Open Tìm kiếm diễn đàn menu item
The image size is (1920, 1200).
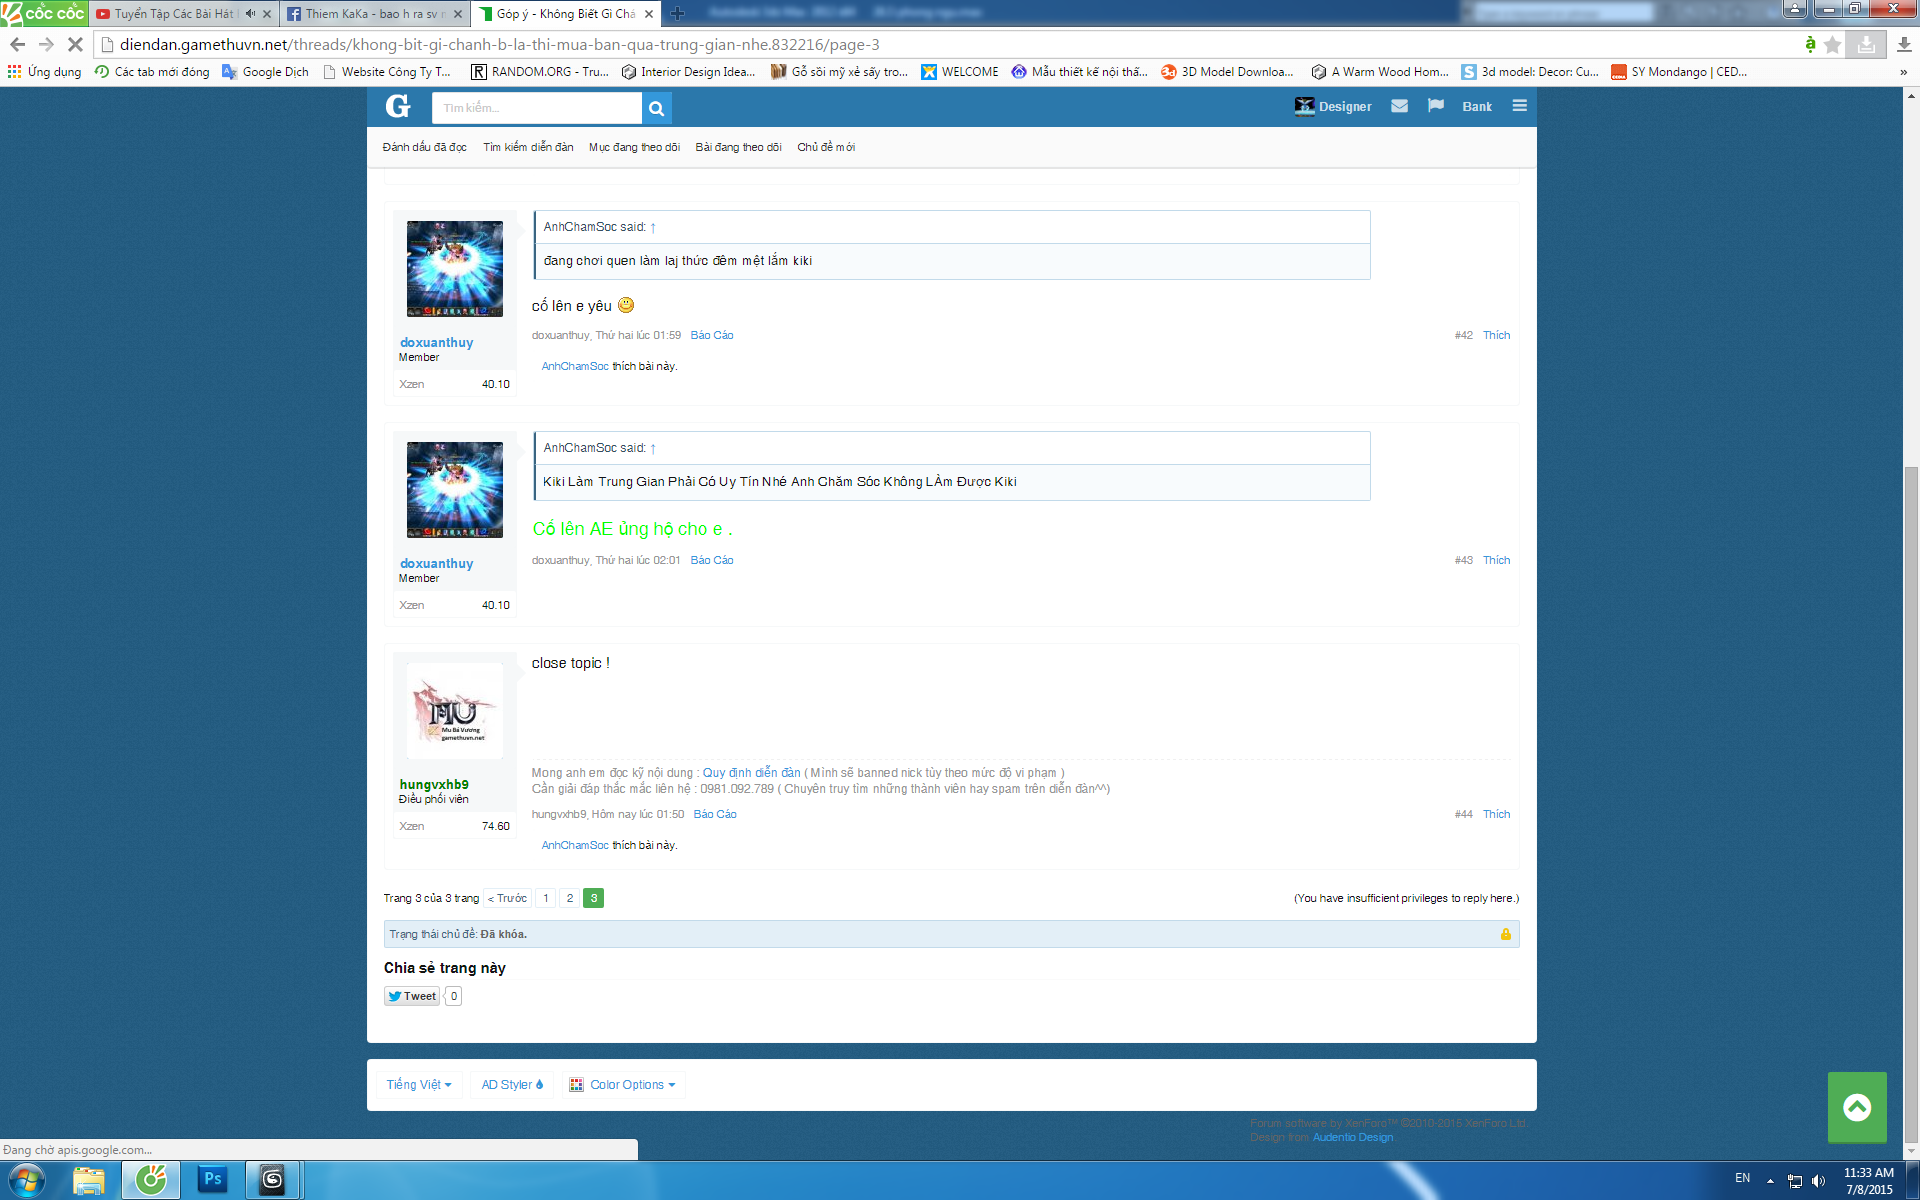point(528,147)
